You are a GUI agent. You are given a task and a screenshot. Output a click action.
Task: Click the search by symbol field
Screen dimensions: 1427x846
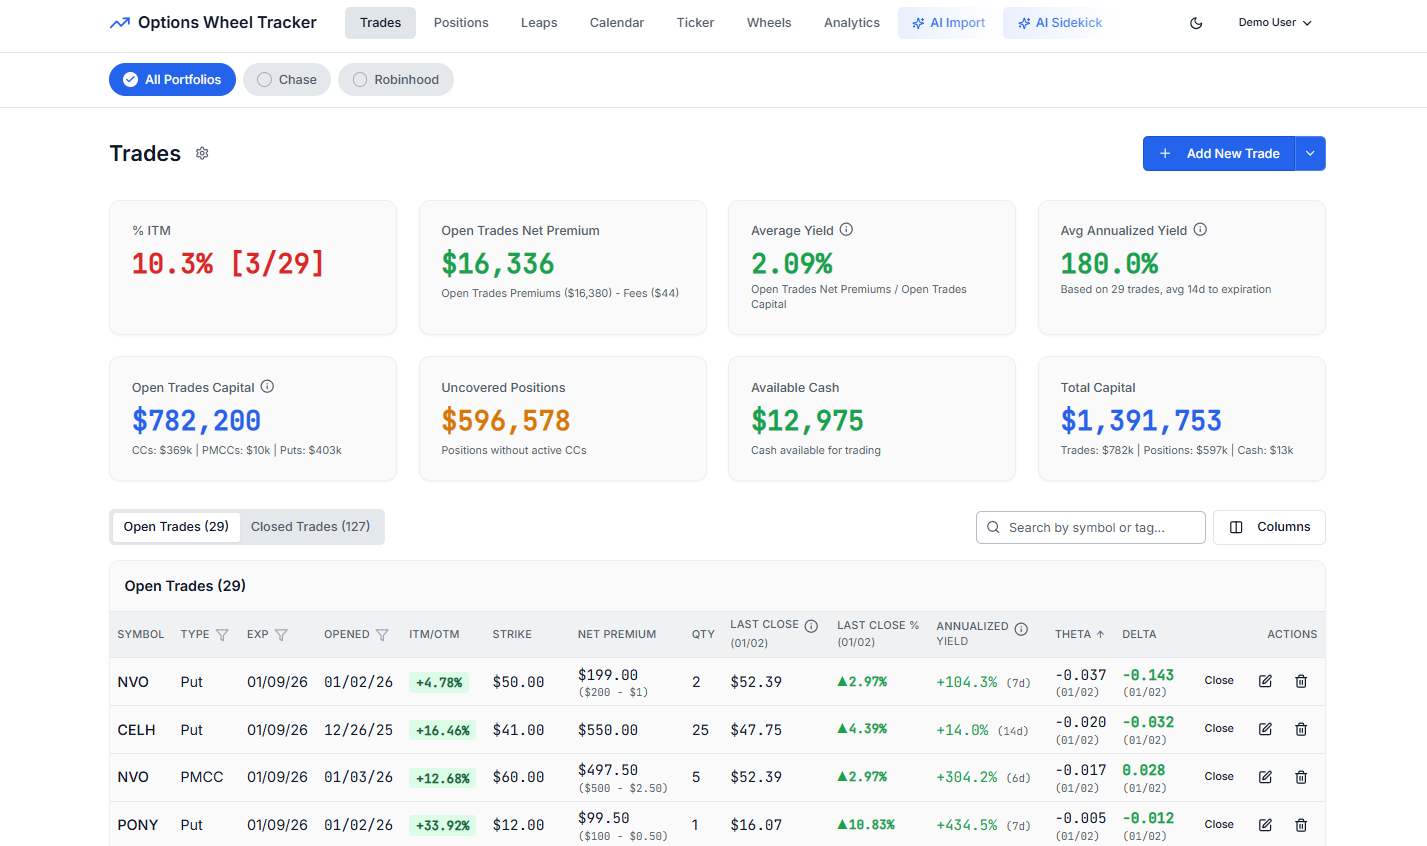[x=1090, y=527]
